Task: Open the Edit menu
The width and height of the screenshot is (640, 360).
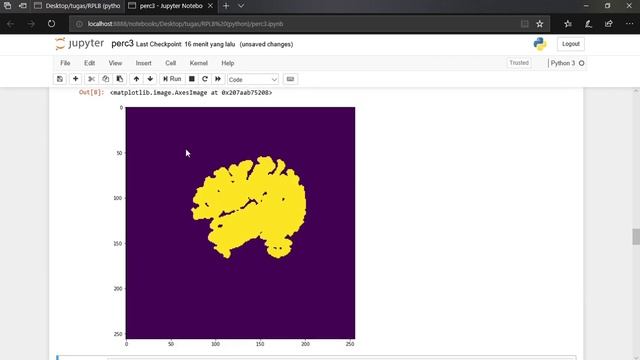Action: pos(89,63)
